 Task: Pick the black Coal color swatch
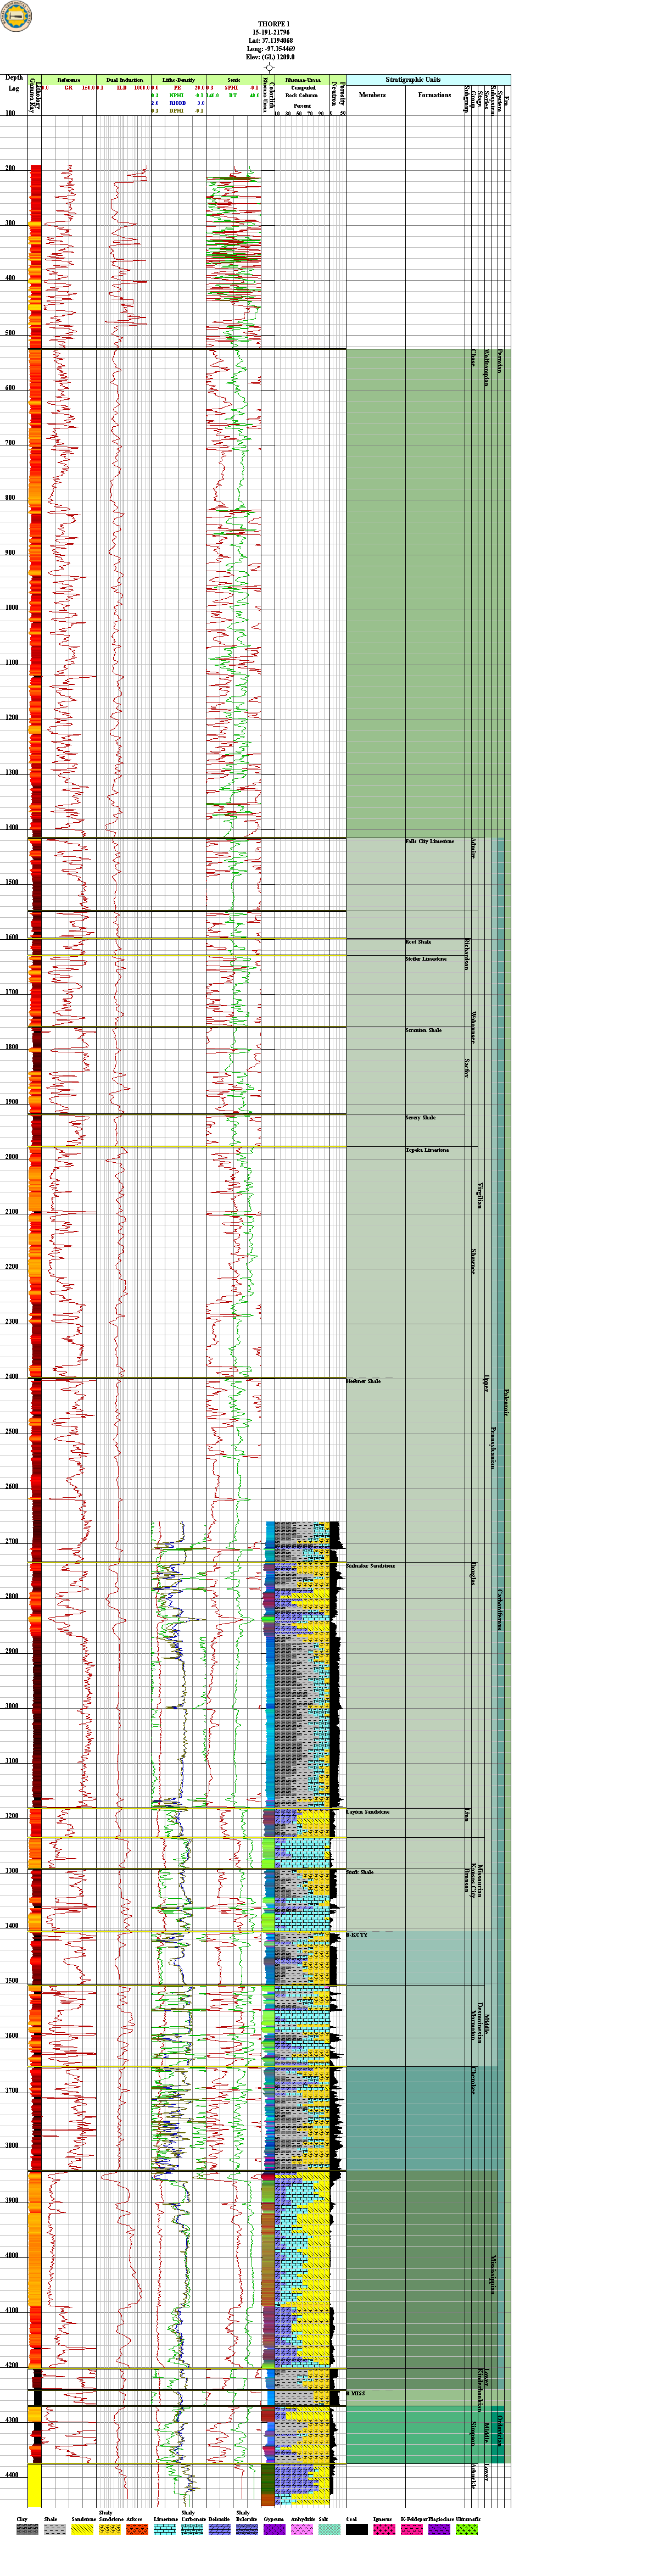point(356,2529)
